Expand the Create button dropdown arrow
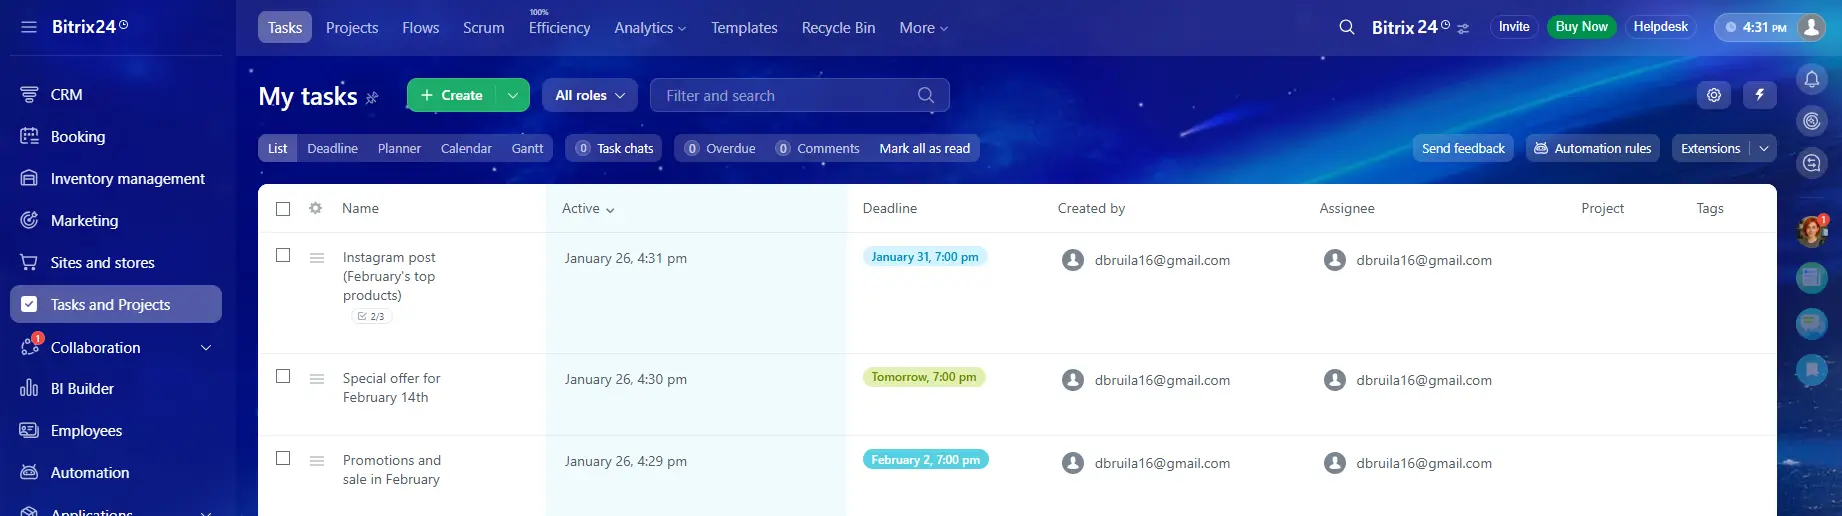The height and width of the screenshot is (516, 1842). (x=512, y=95)
